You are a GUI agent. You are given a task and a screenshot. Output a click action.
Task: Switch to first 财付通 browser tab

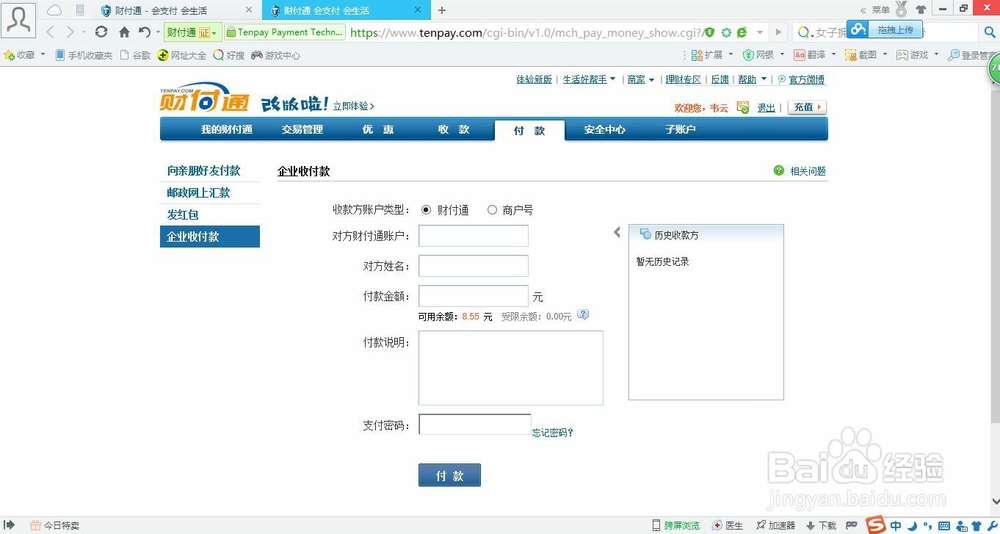(x=175, y=10)
